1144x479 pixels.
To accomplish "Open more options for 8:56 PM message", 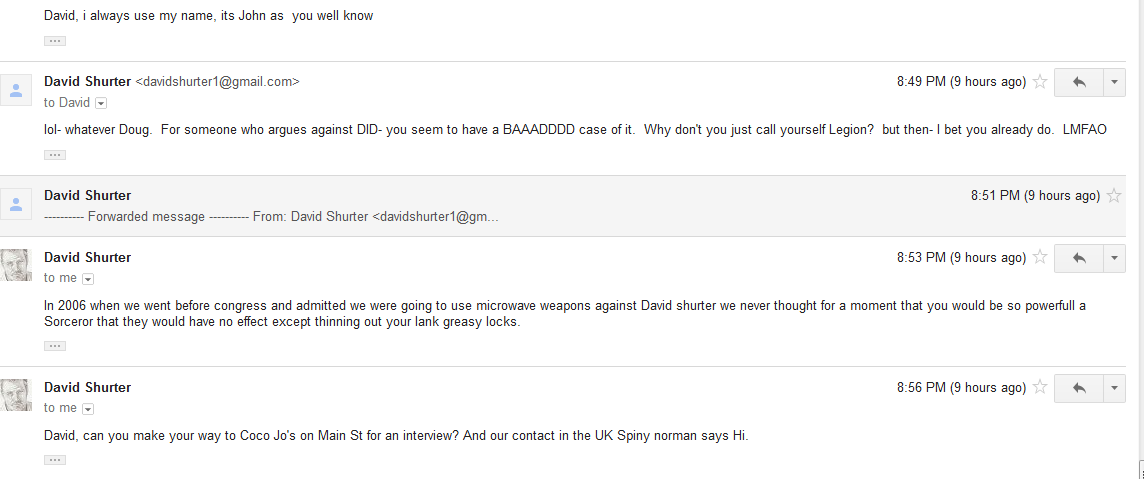I will coord(1114,388).
